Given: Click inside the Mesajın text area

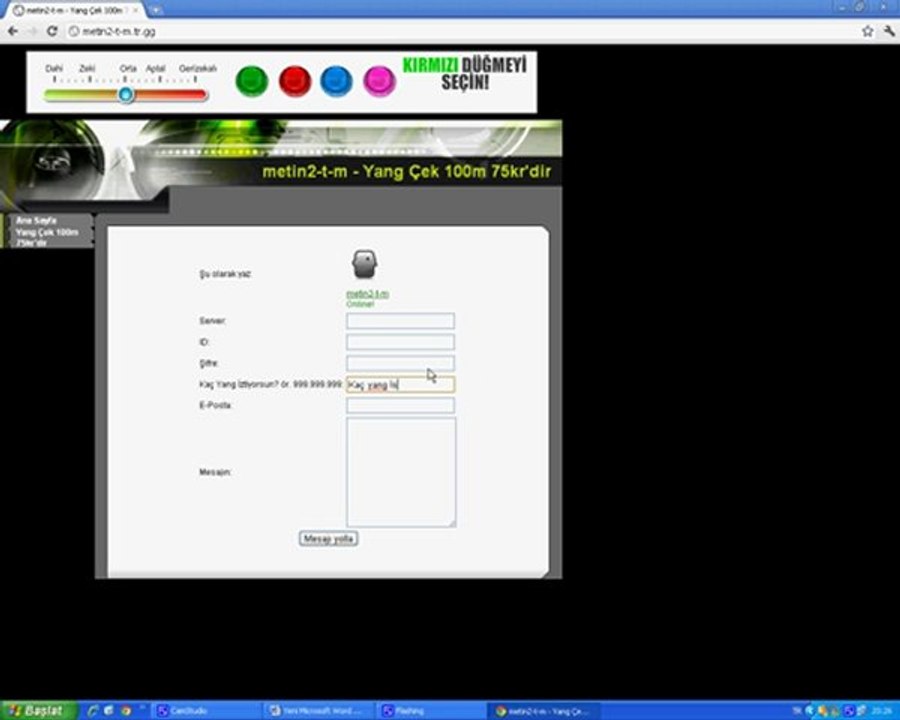Looking at the screenshot, I should pyautogui.click(x=401, y=472).
